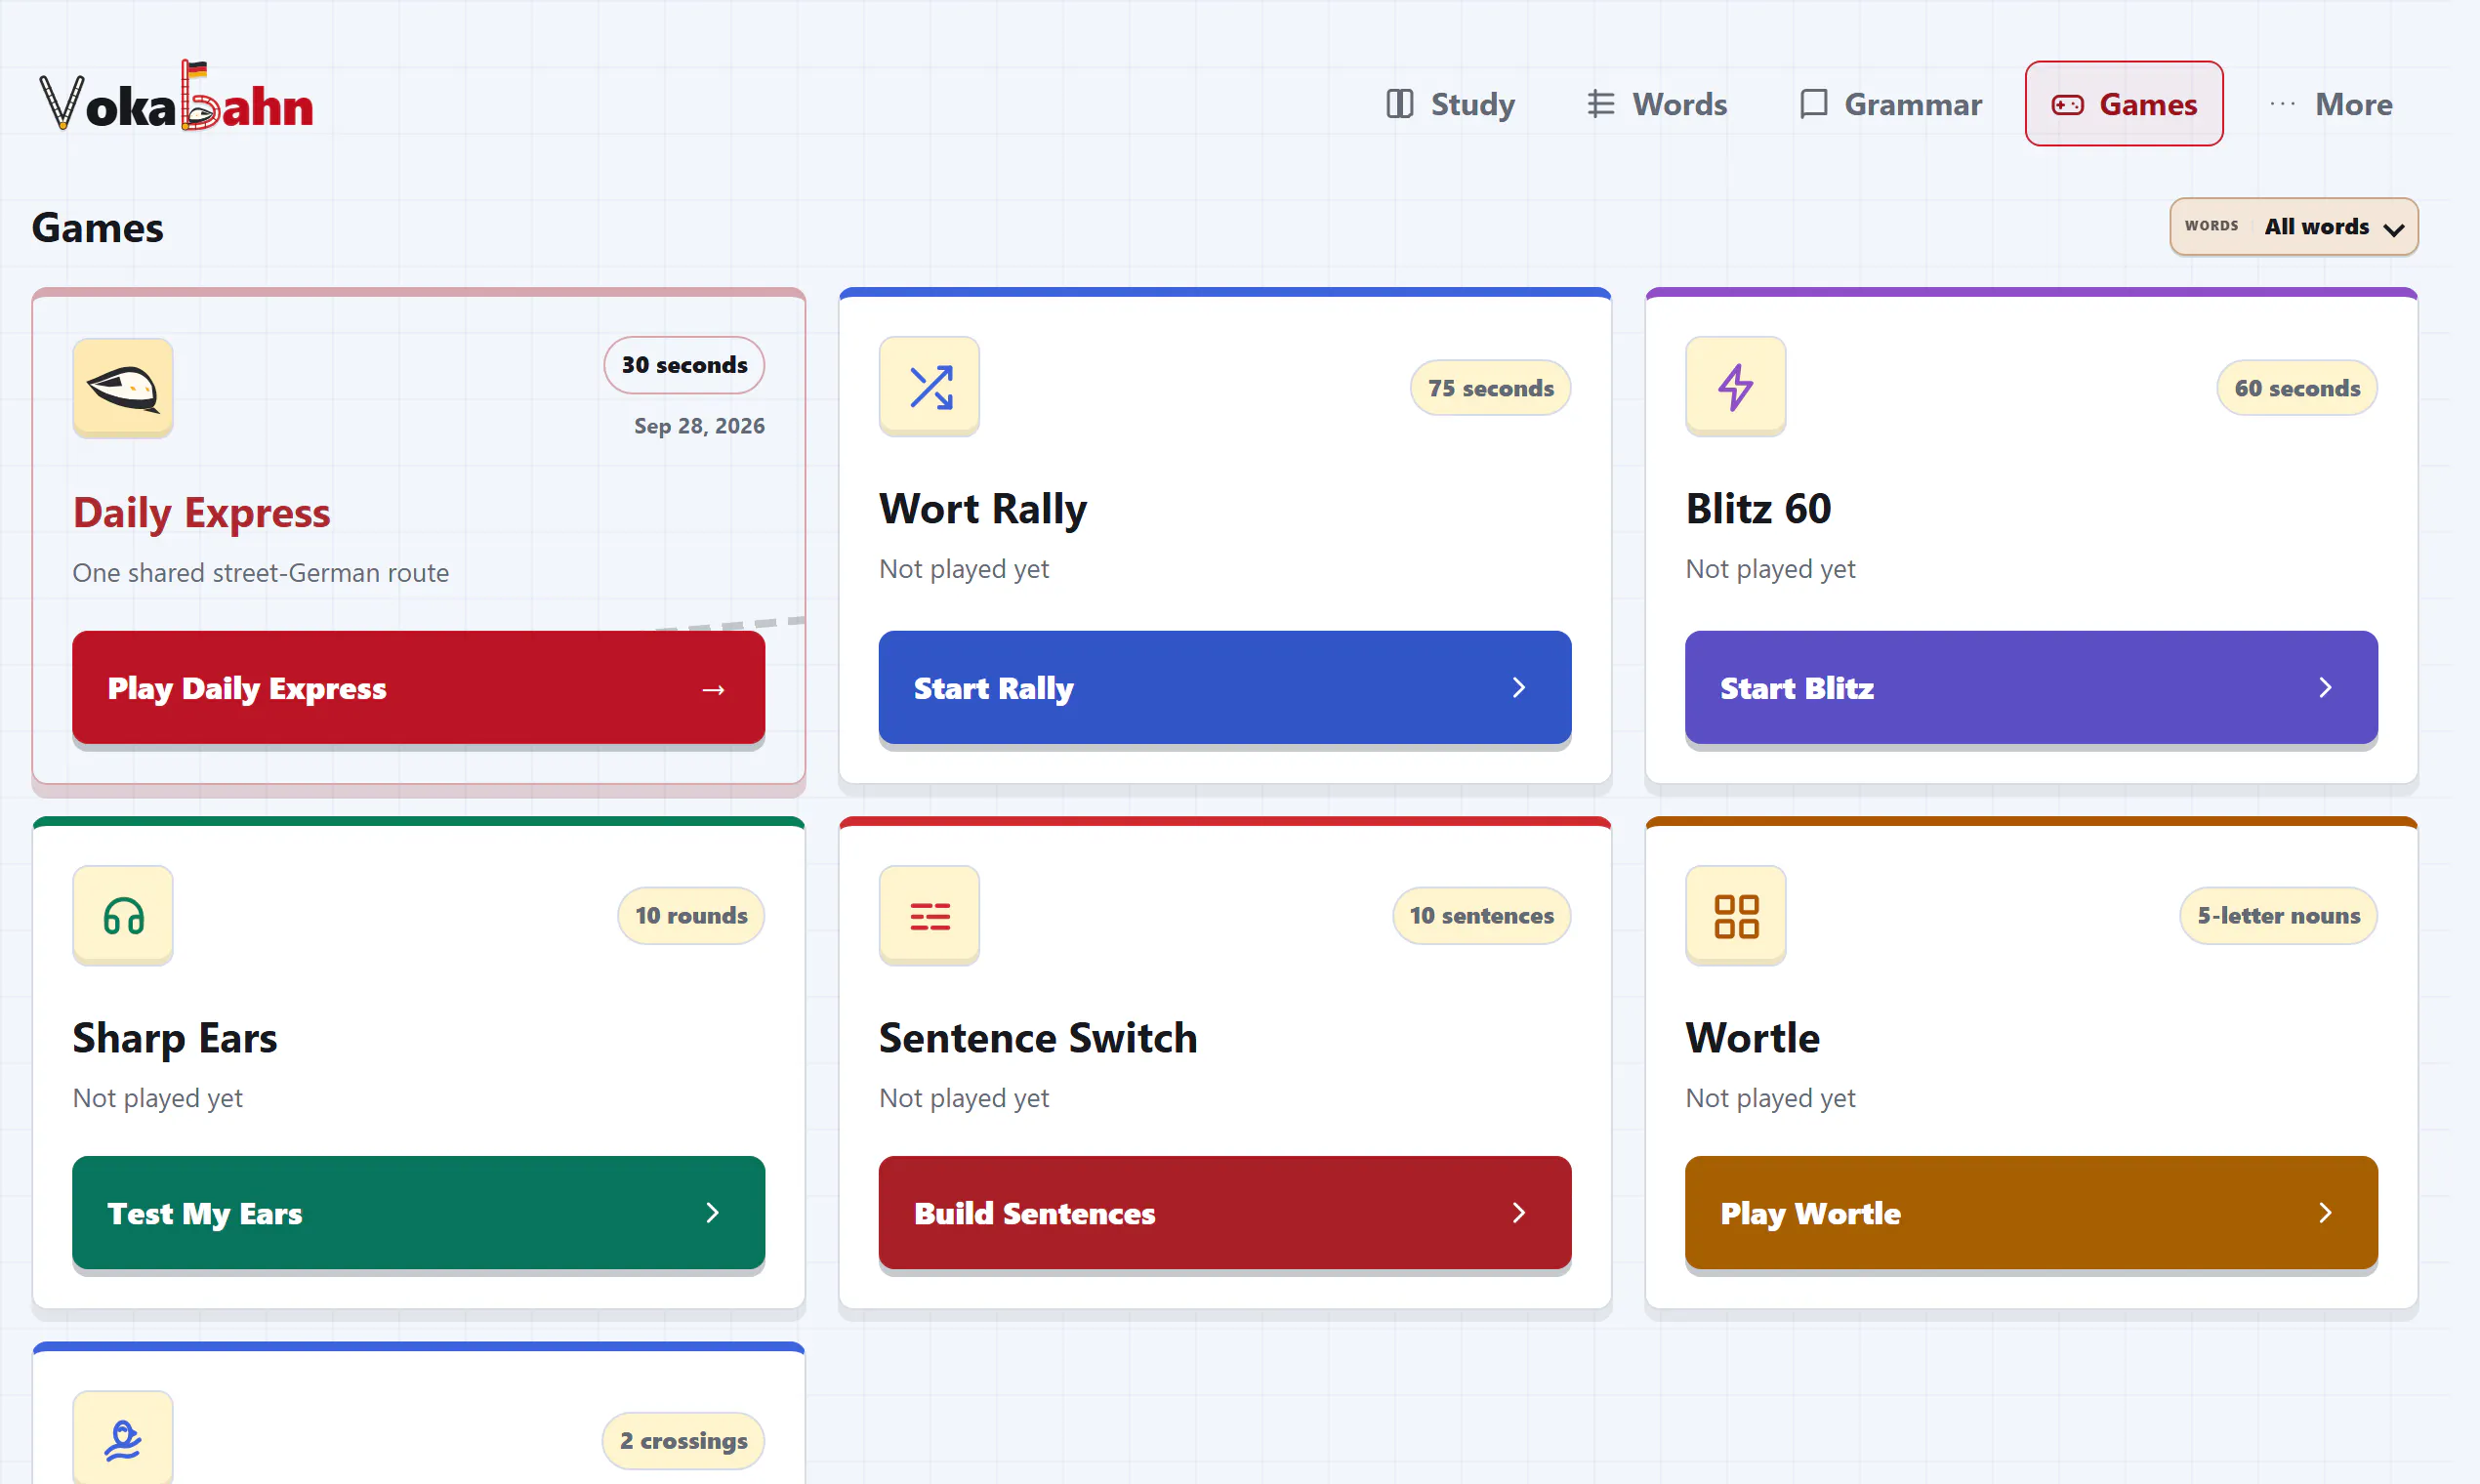Click the Vokabahn logo
Image resolution: width=2480 pixels, height=1484 pixels.
[176, 98]
